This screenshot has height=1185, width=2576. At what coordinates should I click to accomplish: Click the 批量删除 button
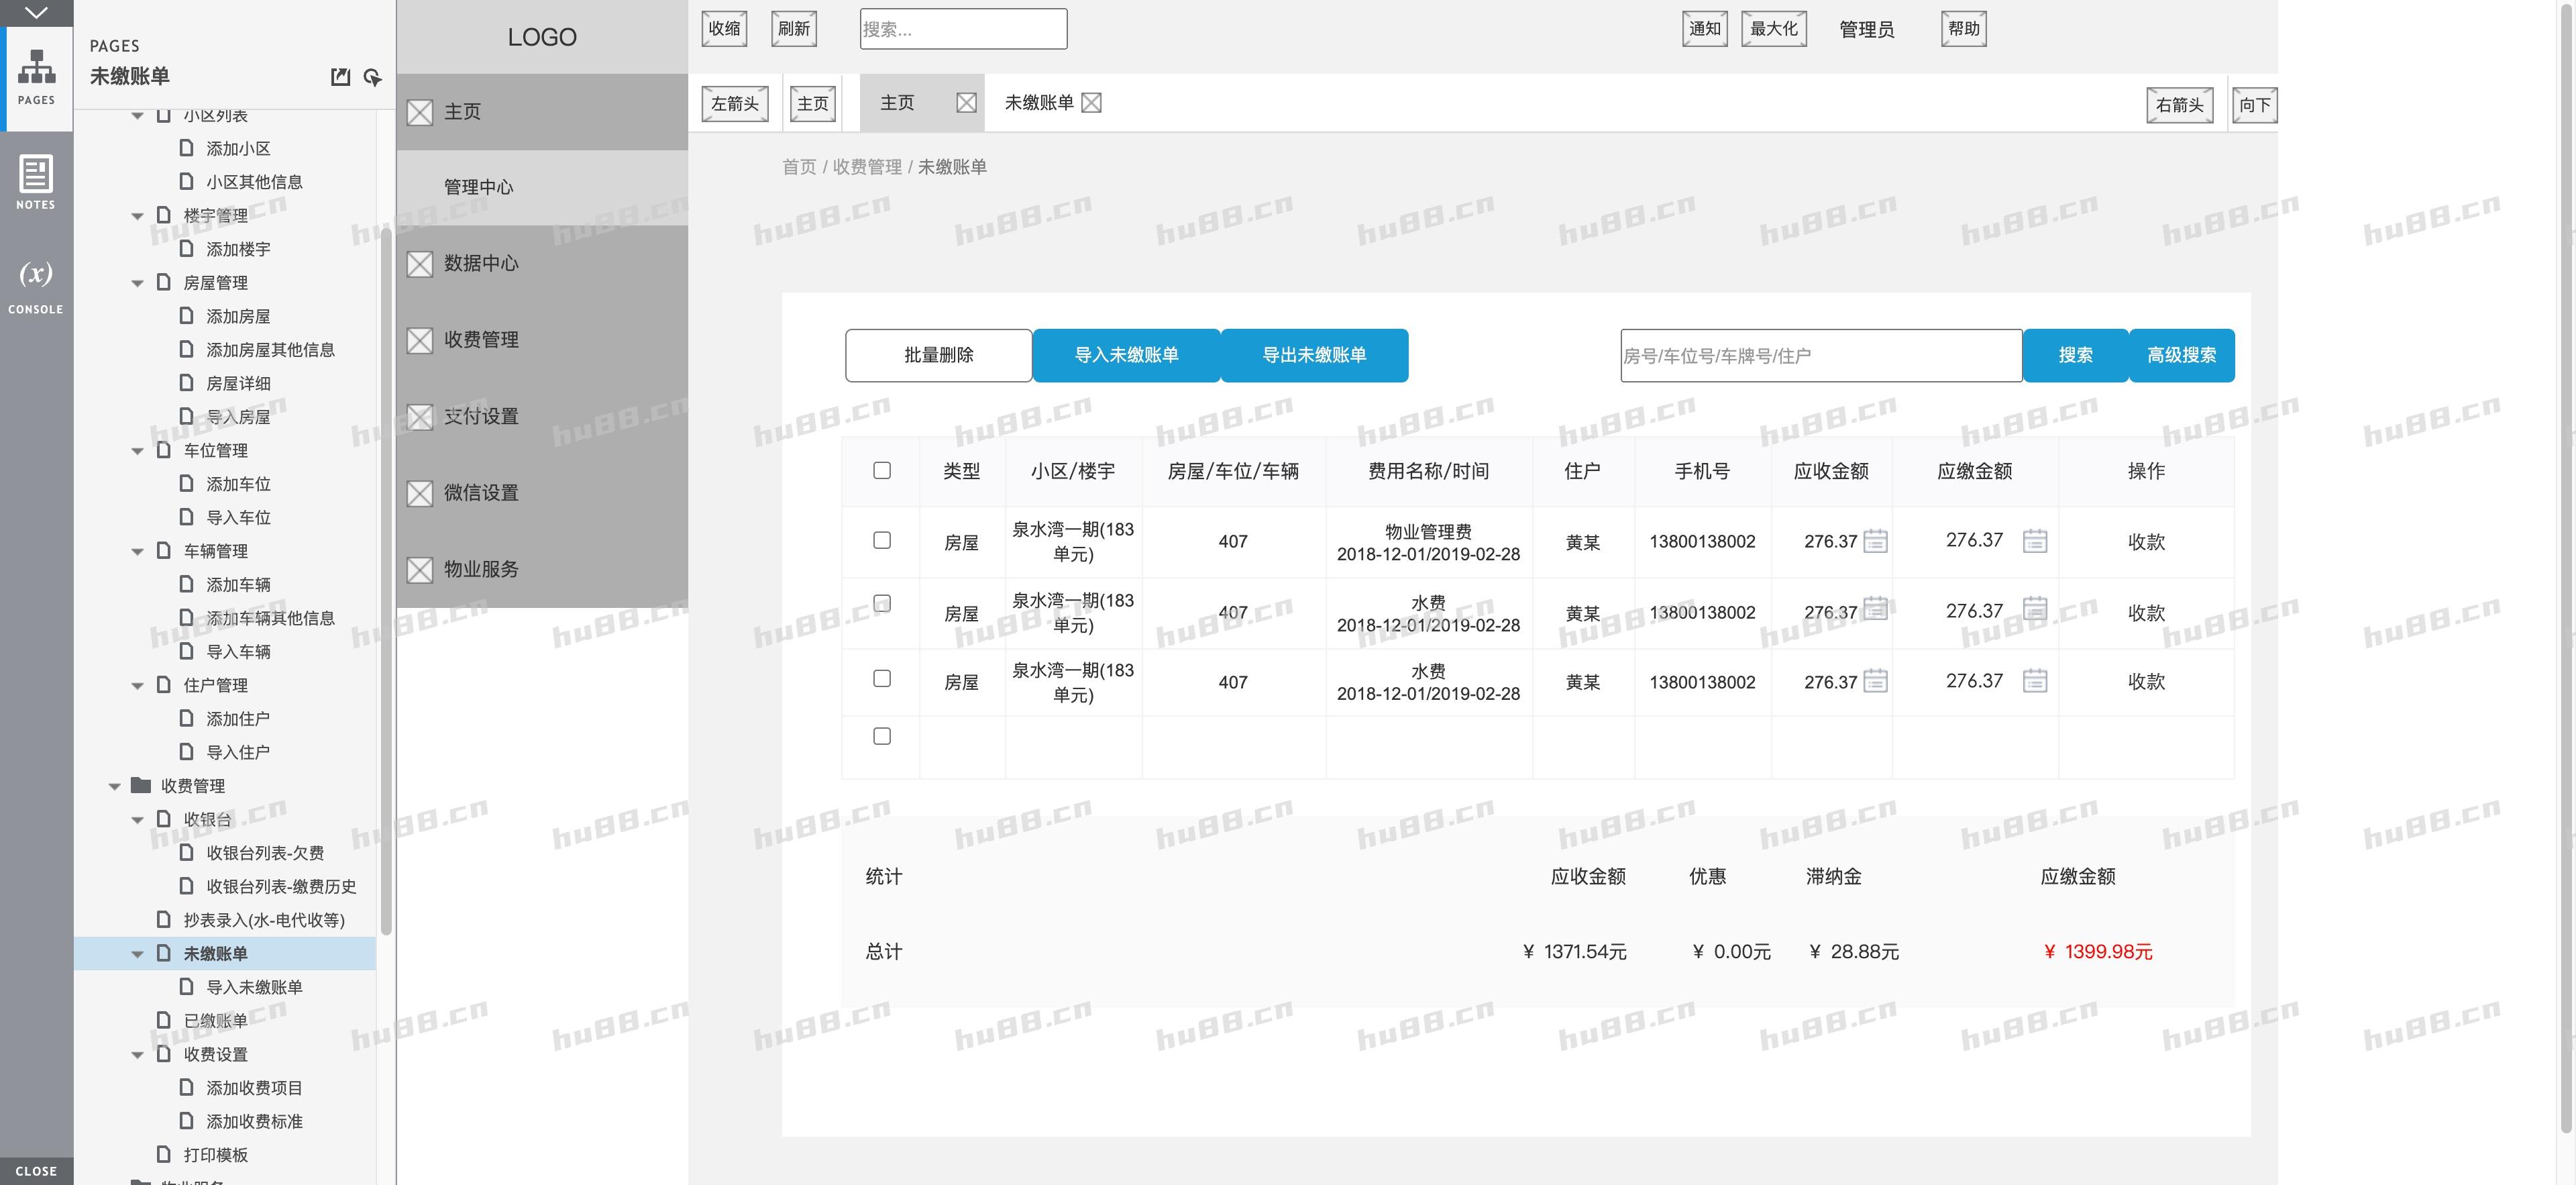938,355
